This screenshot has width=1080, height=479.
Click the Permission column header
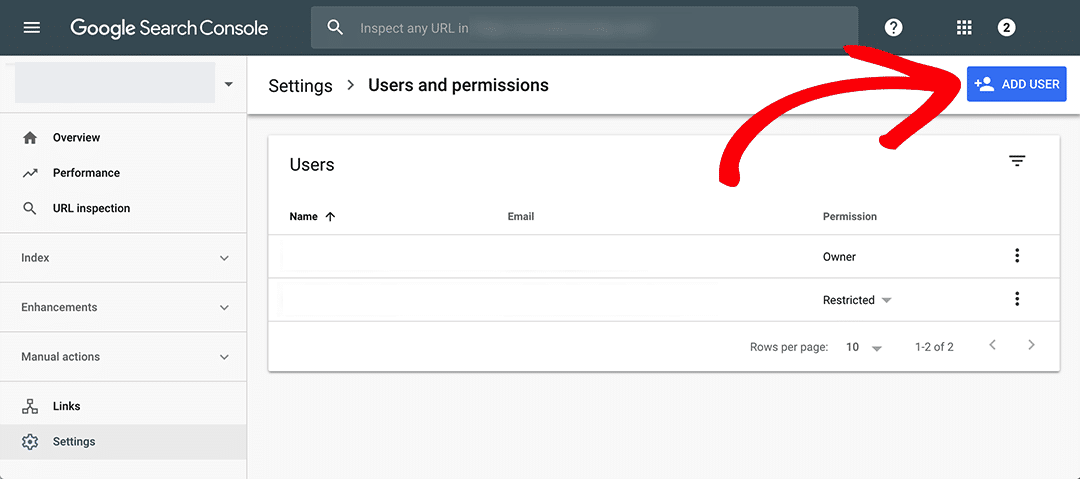tap(850, 216)
